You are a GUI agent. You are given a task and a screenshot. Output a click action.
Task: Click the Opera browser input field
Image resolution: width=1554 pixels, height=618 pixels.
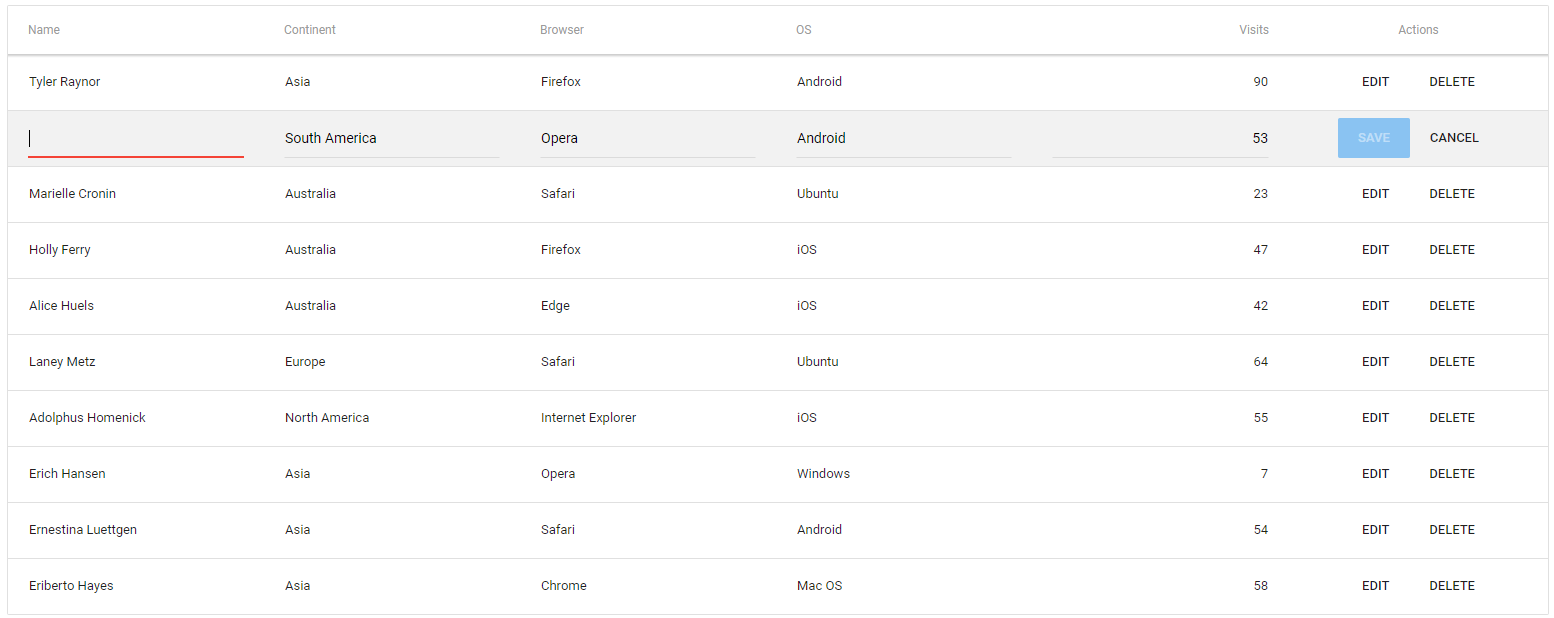coord(647,139)
